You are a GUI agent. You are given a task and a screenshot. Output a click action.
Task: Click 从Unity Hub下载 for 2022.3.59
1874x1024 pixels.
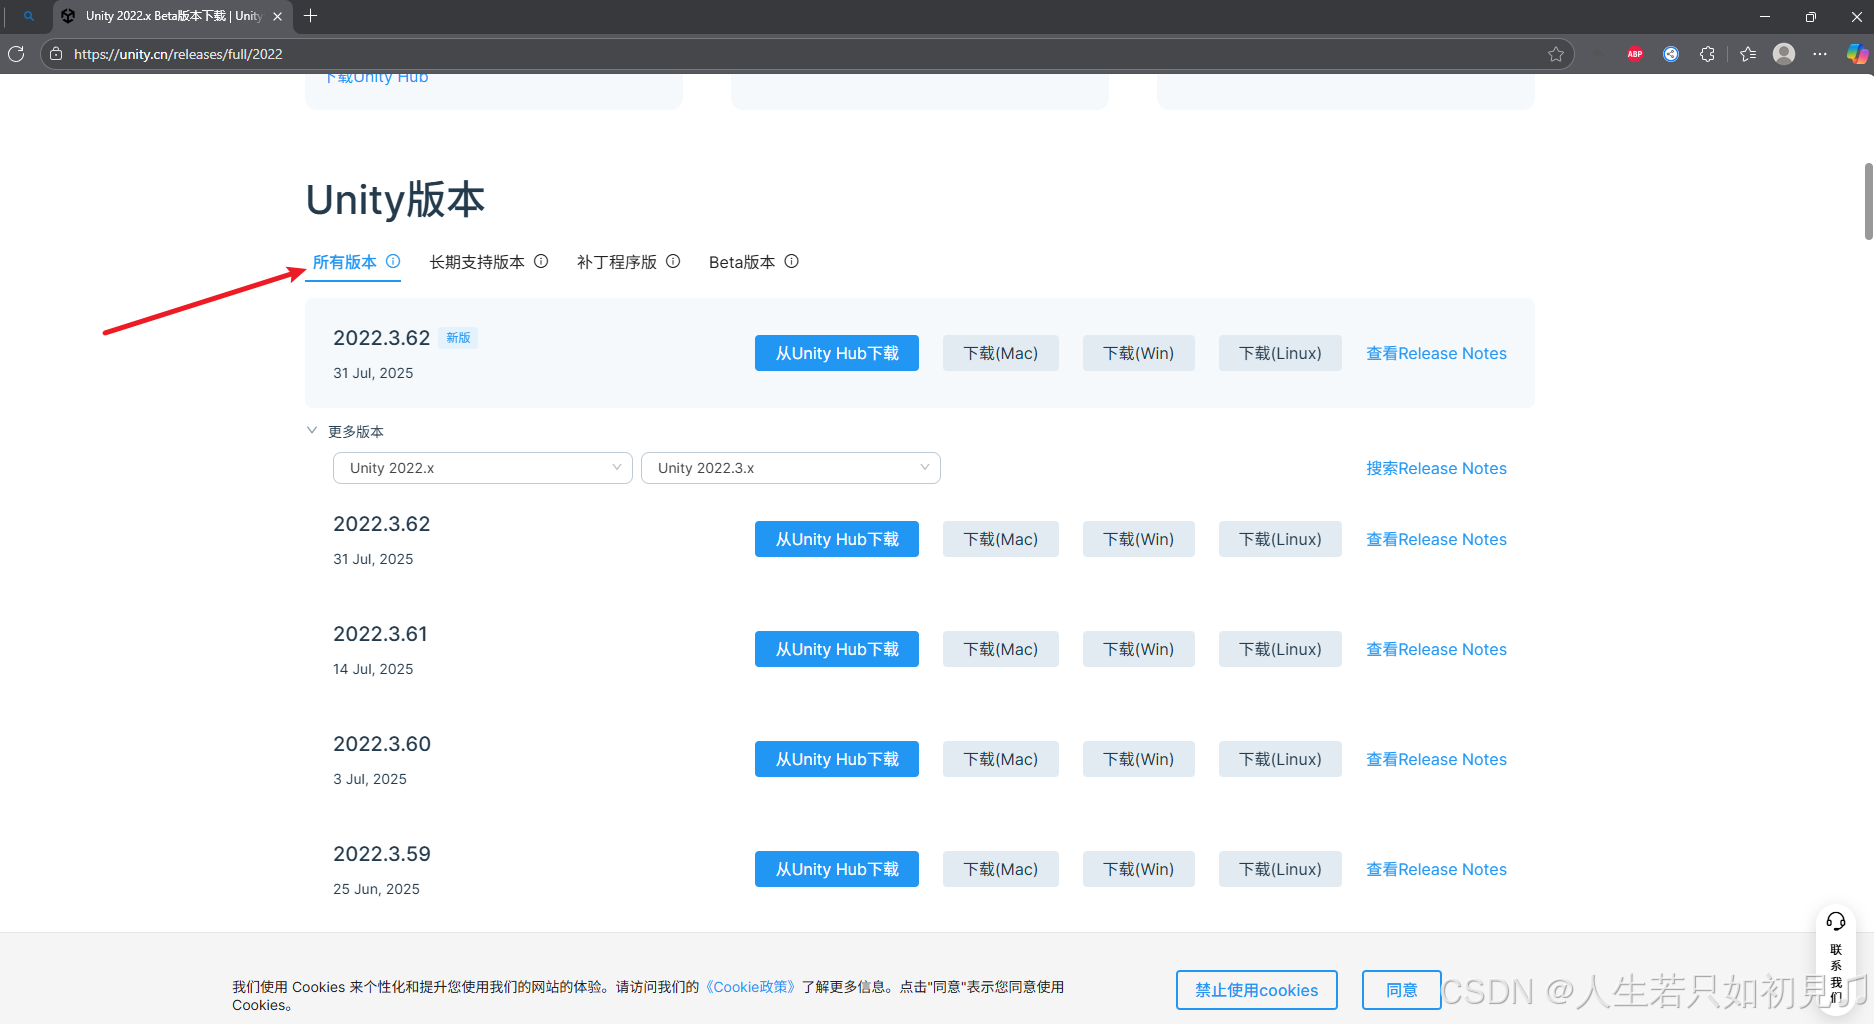(x=837, y=869)
